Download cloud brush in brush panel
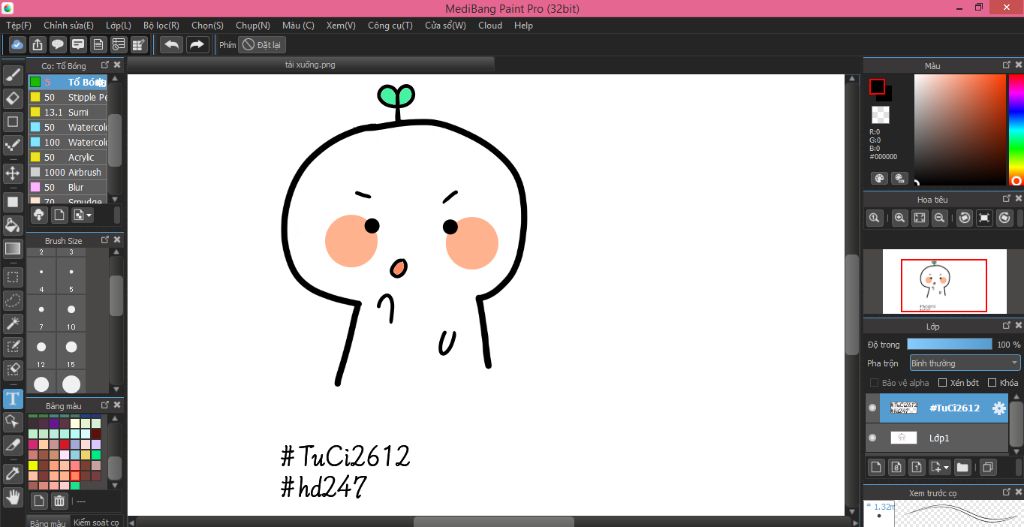The height and width of the screenshot is (527, 1024). coord(39,215)
